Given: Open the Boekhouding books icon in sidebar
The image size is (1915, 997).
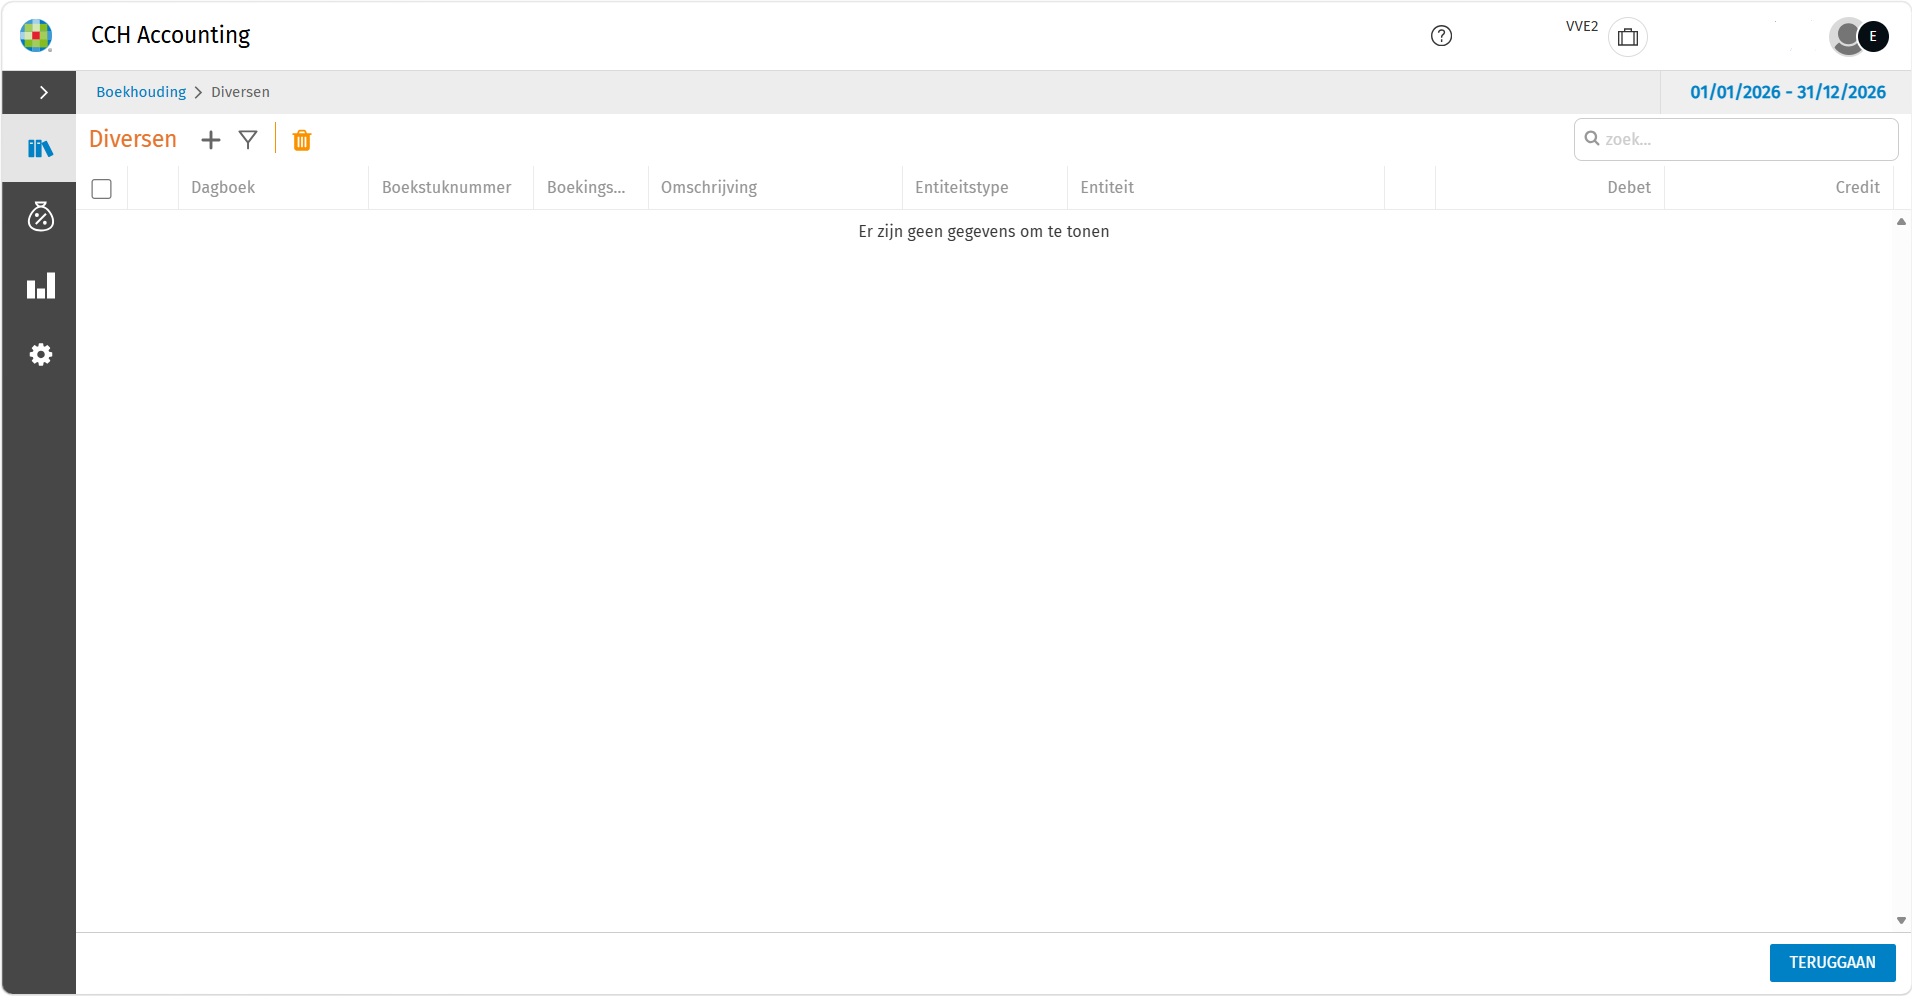Looking at the screenshot, I should coord(40,149).
